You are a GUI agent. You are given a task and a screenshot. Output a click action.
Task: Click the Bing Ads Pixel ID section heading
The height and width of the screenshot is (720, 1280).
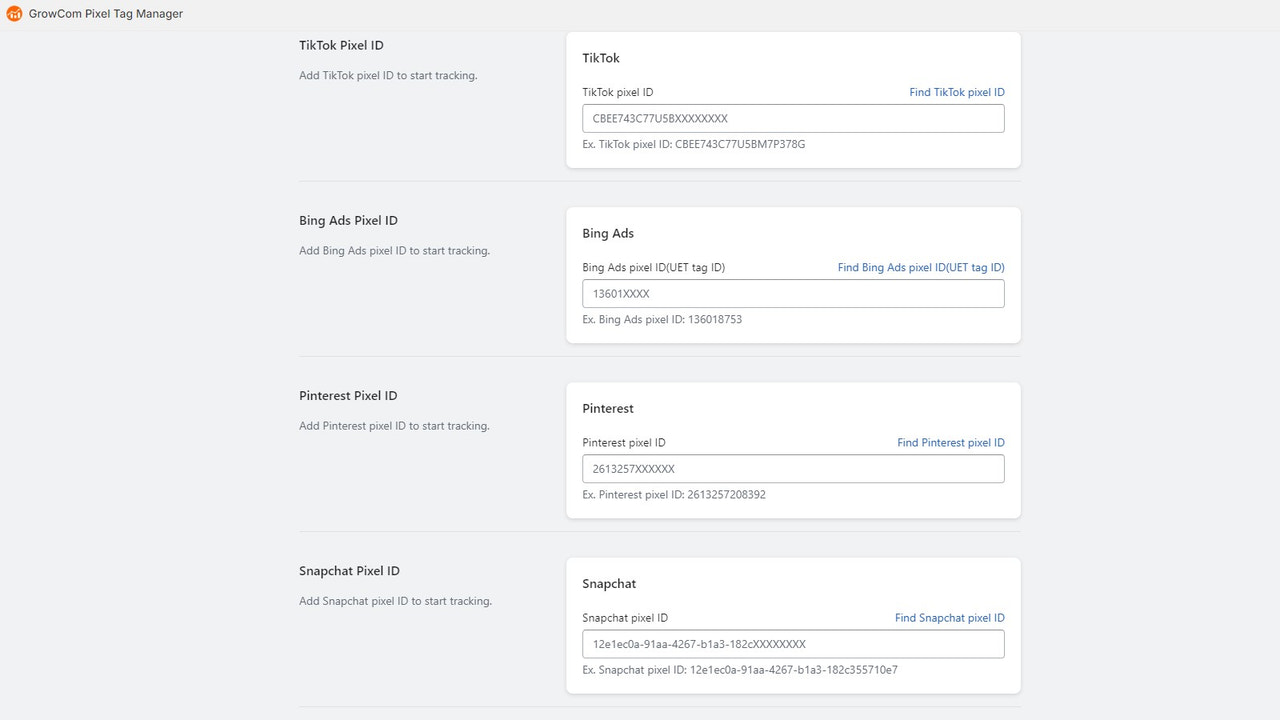click(348, 221)
